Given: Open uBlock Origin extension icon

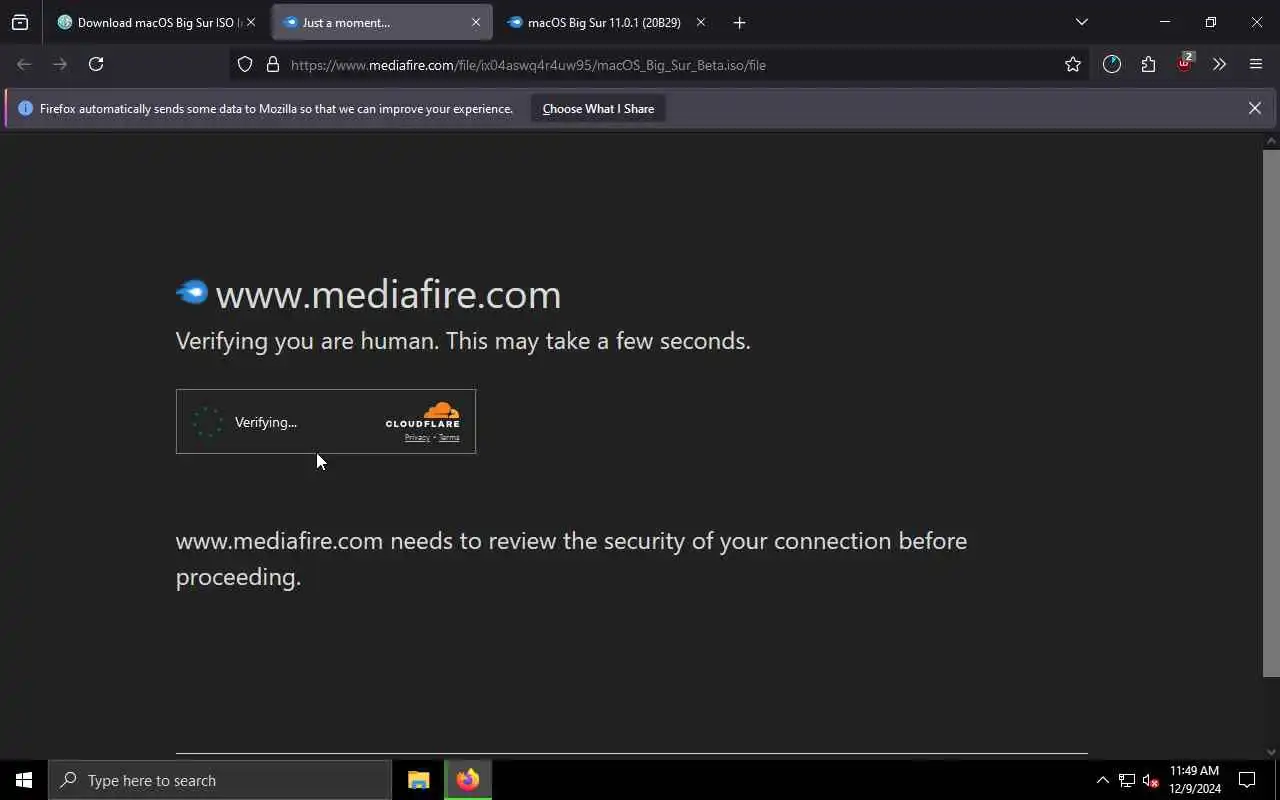Looking at the screenshot, I should coord(1184,64).
